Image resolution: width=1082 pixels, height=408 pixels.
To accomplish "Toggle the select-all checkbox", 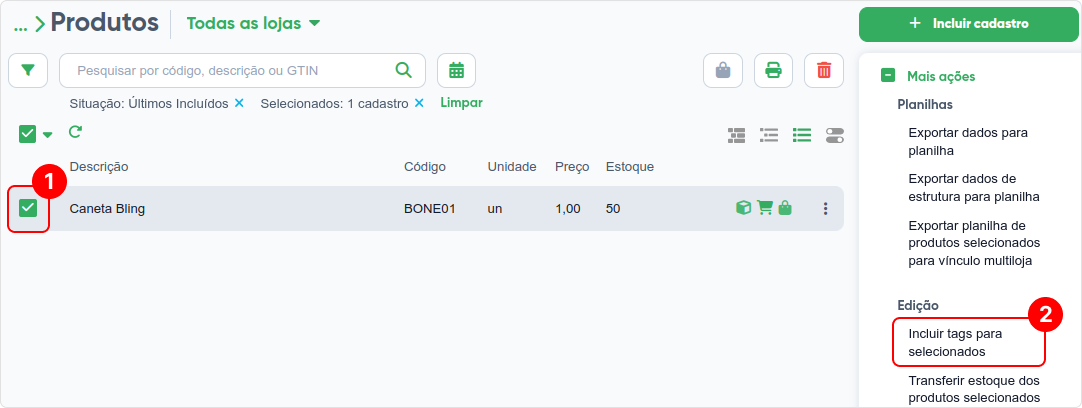I will [x=27, y=134].
